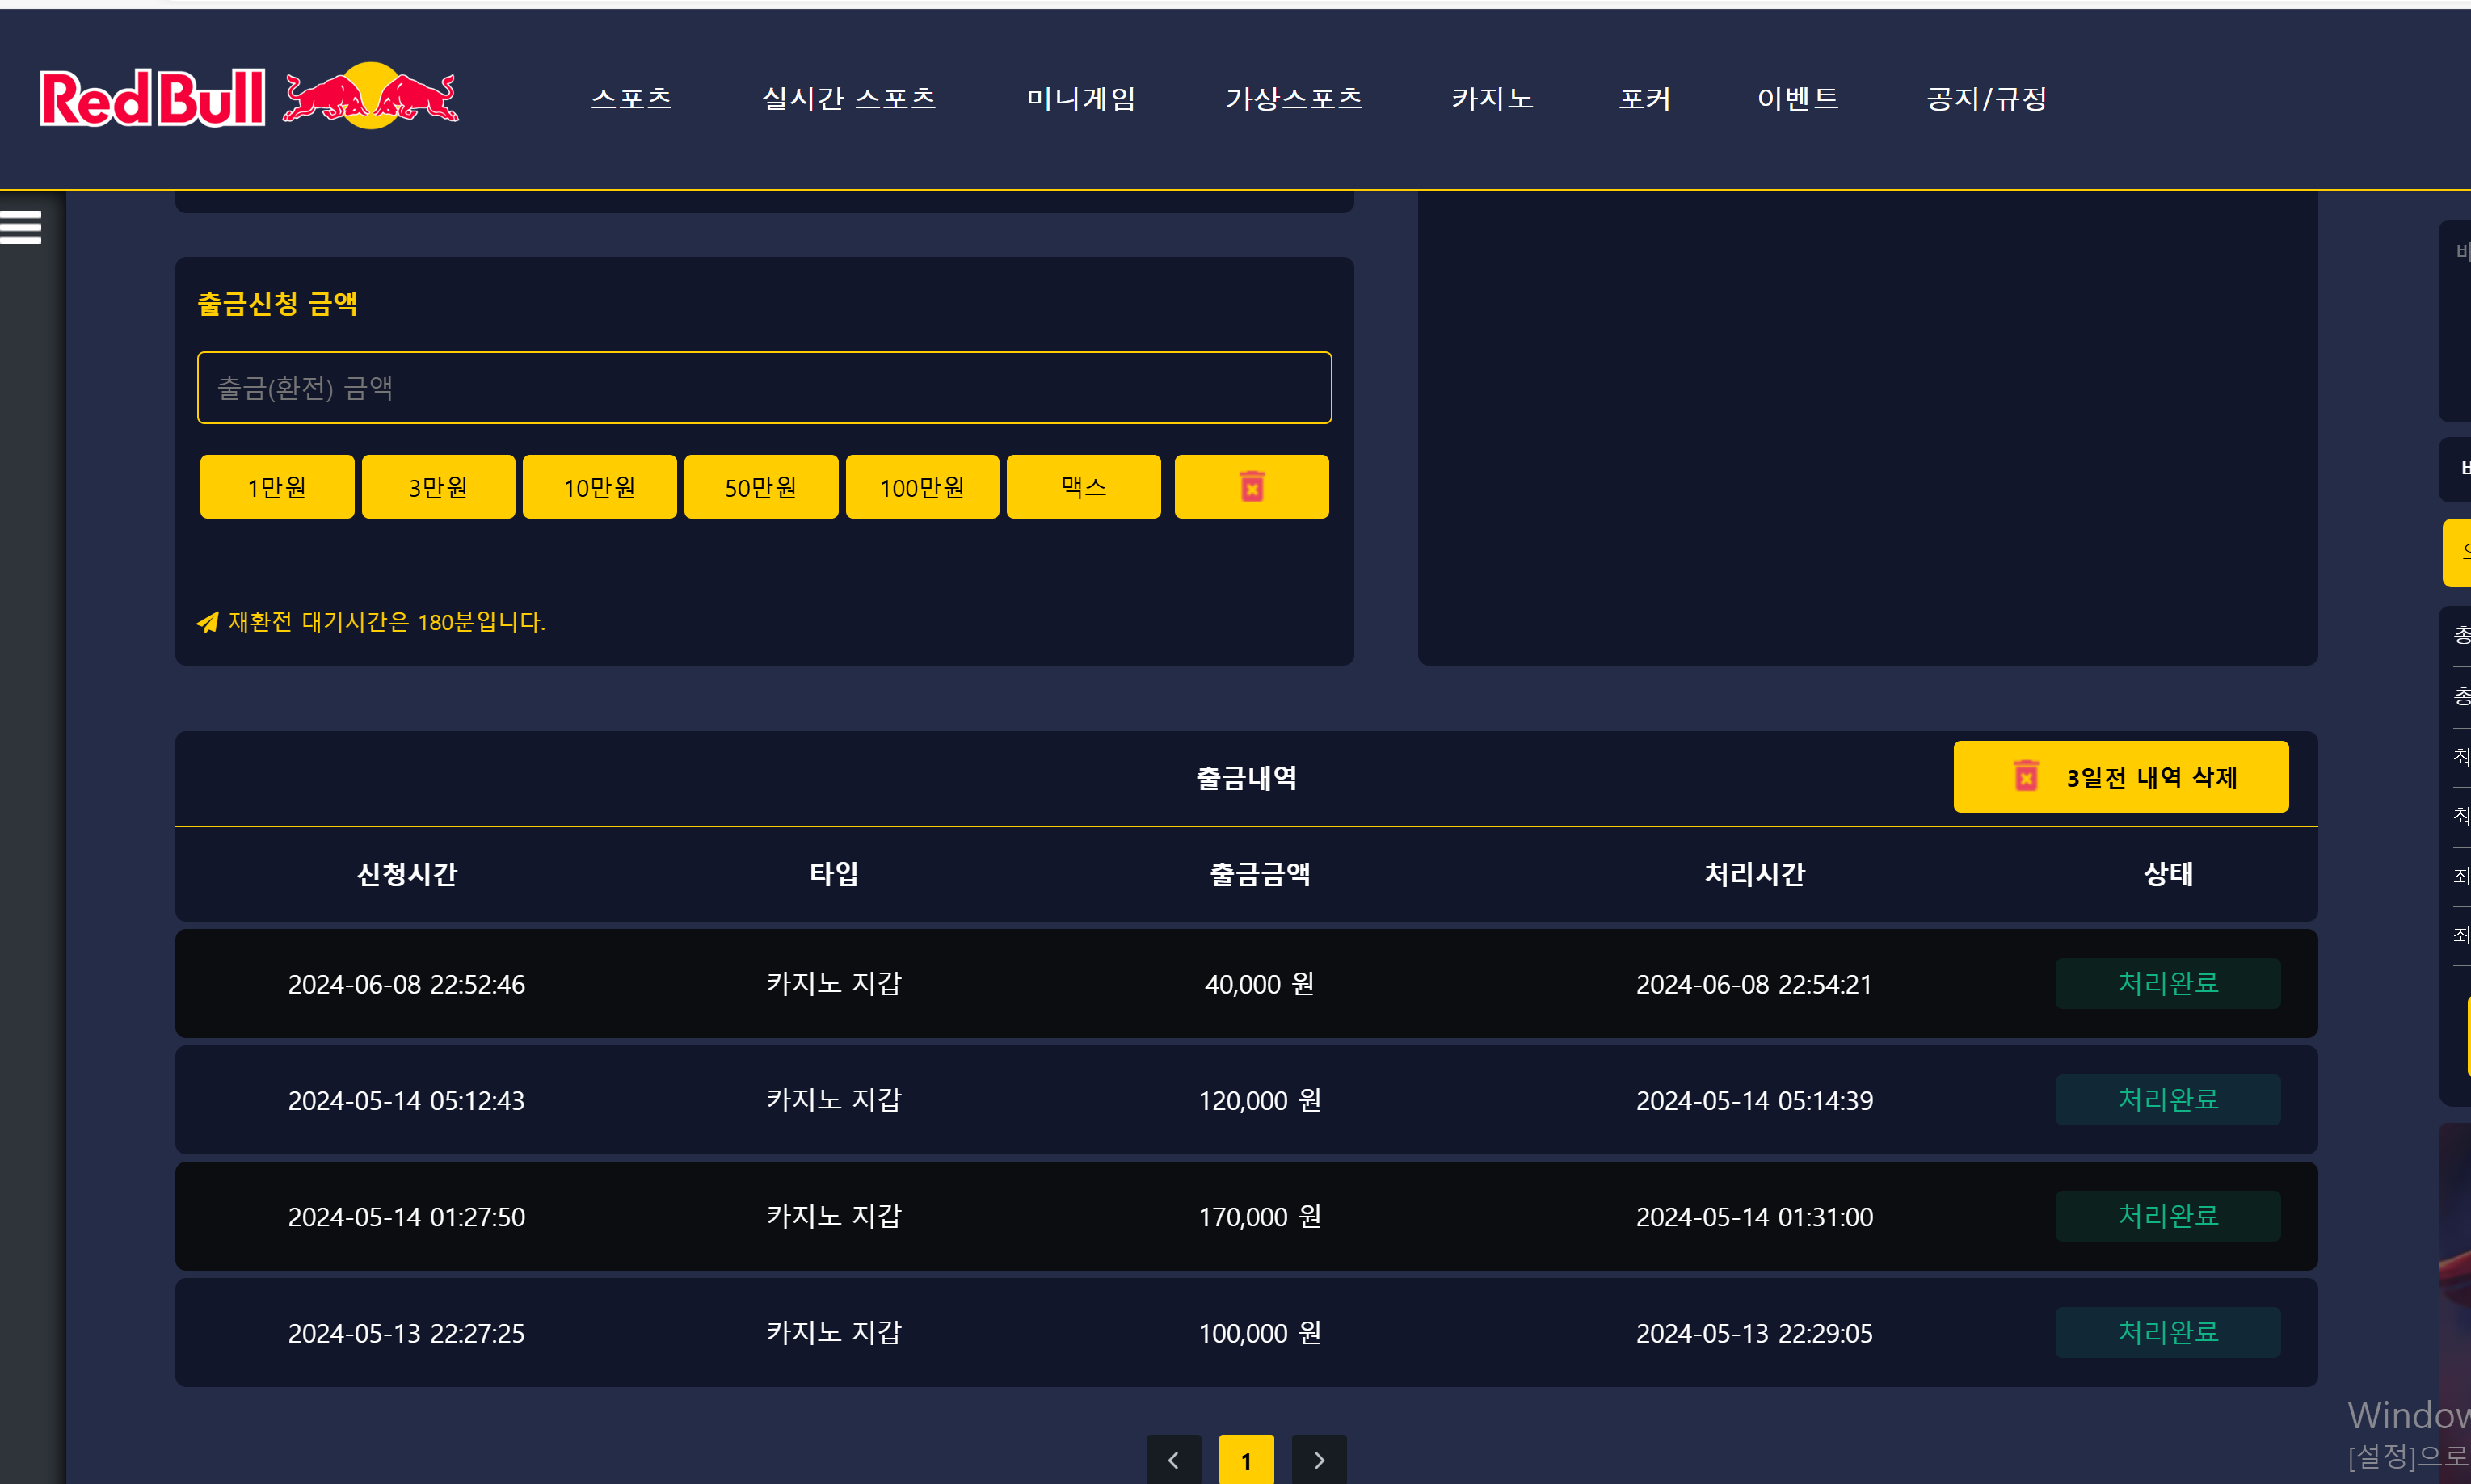Click the Red Bull logo
2471x1484 pixels.
pyautogui.click(x=249, y=98)
